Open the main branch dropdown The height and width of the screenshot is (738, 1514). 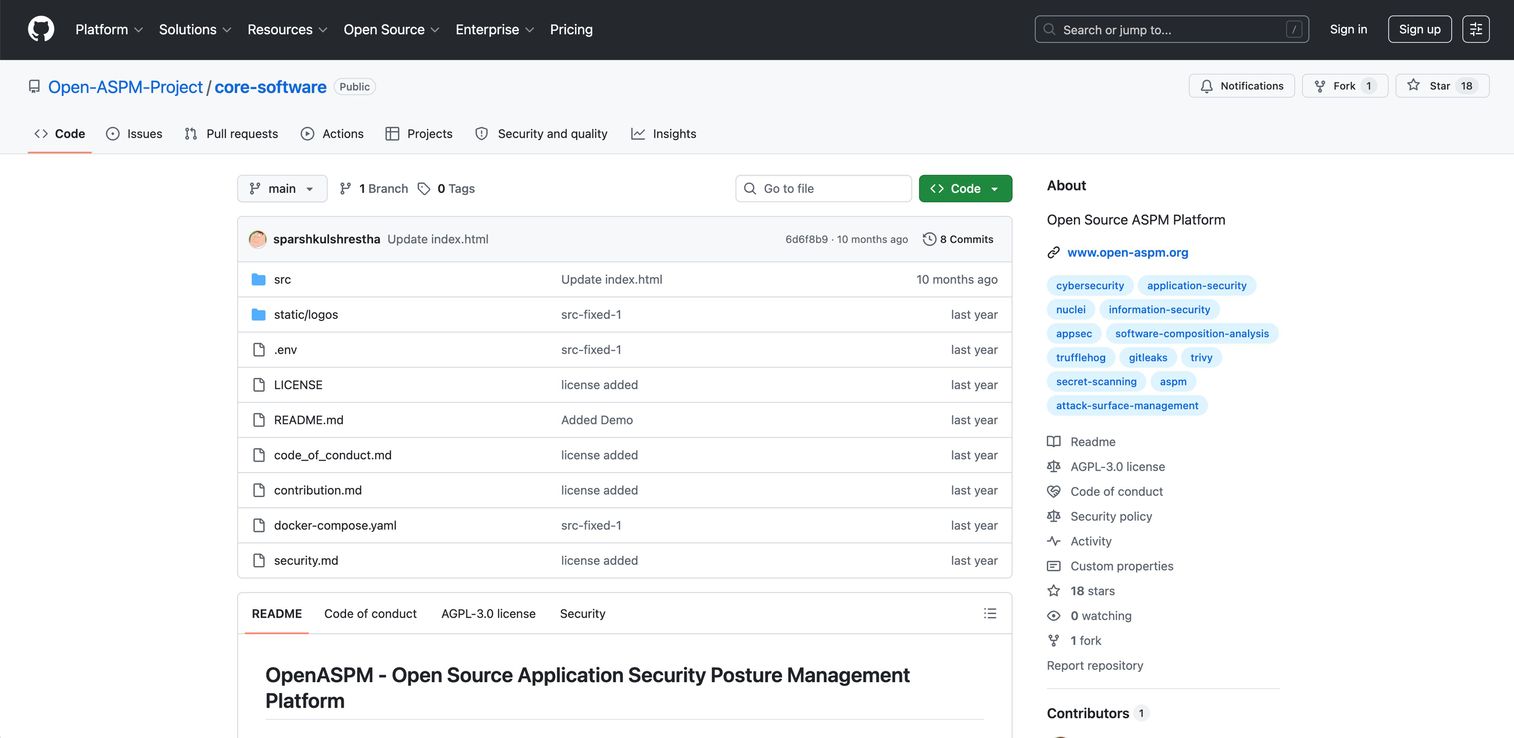pyautogui.click(x=282, y=188)
